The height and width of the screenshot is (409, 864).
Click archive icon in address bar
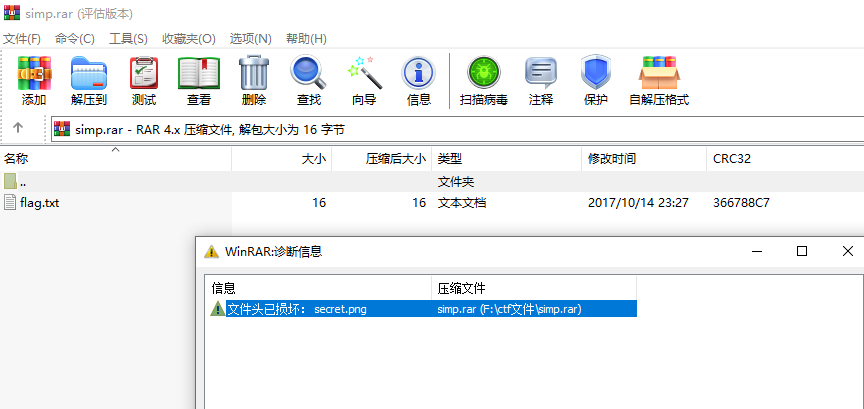tap(62, 129)
